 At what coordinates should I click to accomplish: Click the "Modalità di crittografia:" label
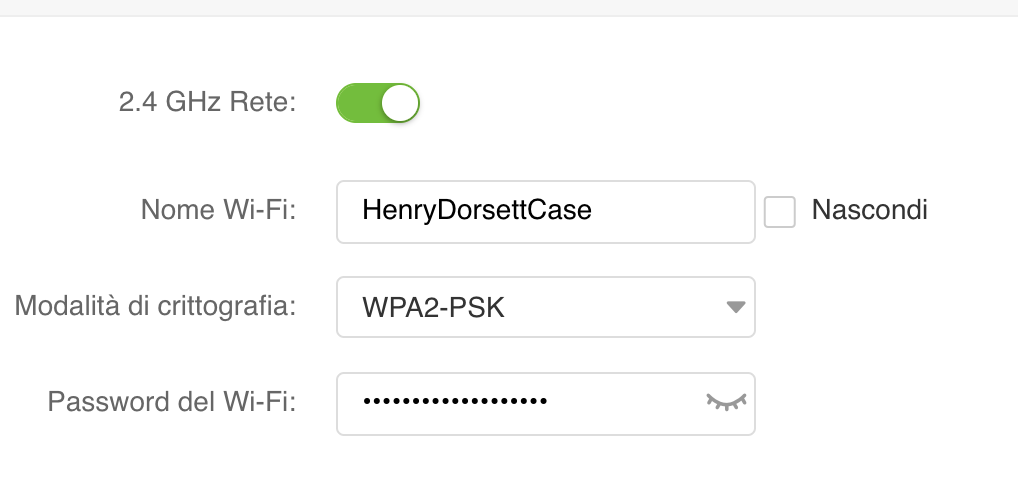coord(155,306)
